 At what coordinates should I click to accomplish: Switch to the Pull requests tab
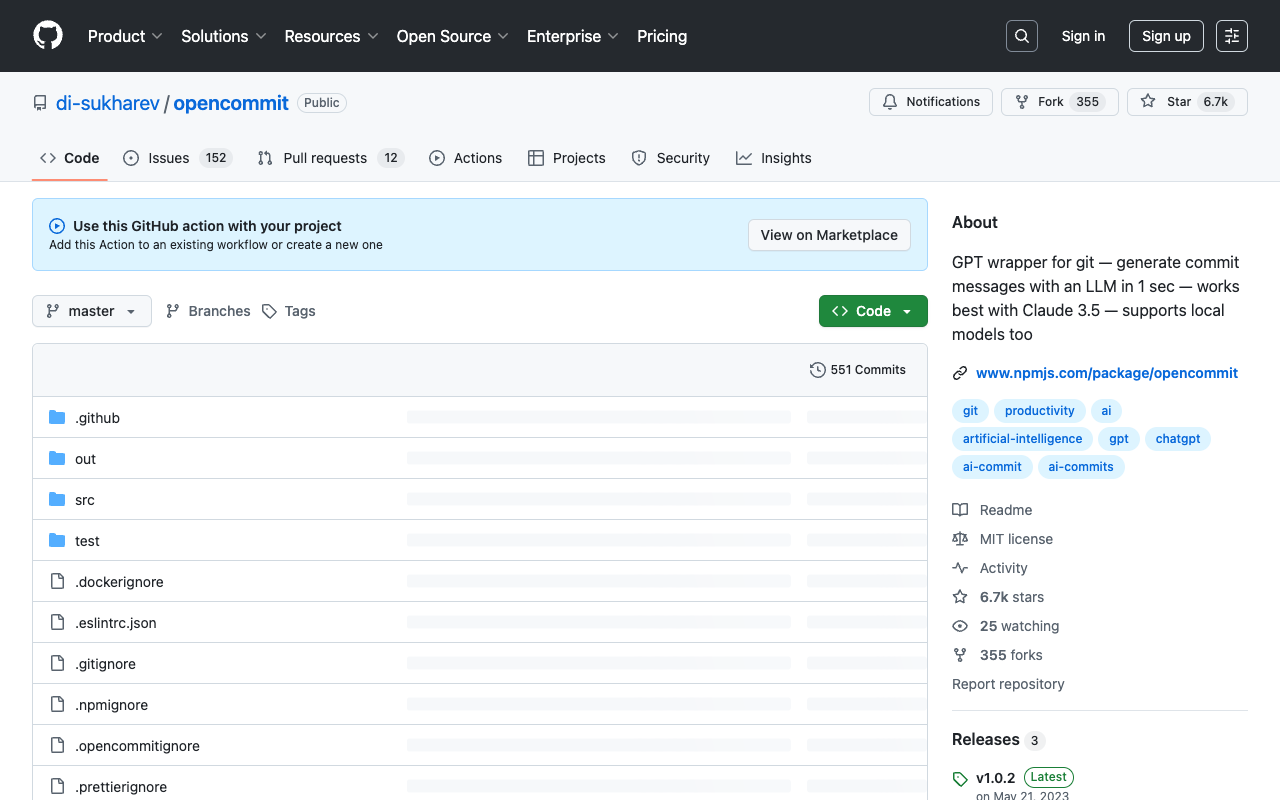(x=330, y=158)
